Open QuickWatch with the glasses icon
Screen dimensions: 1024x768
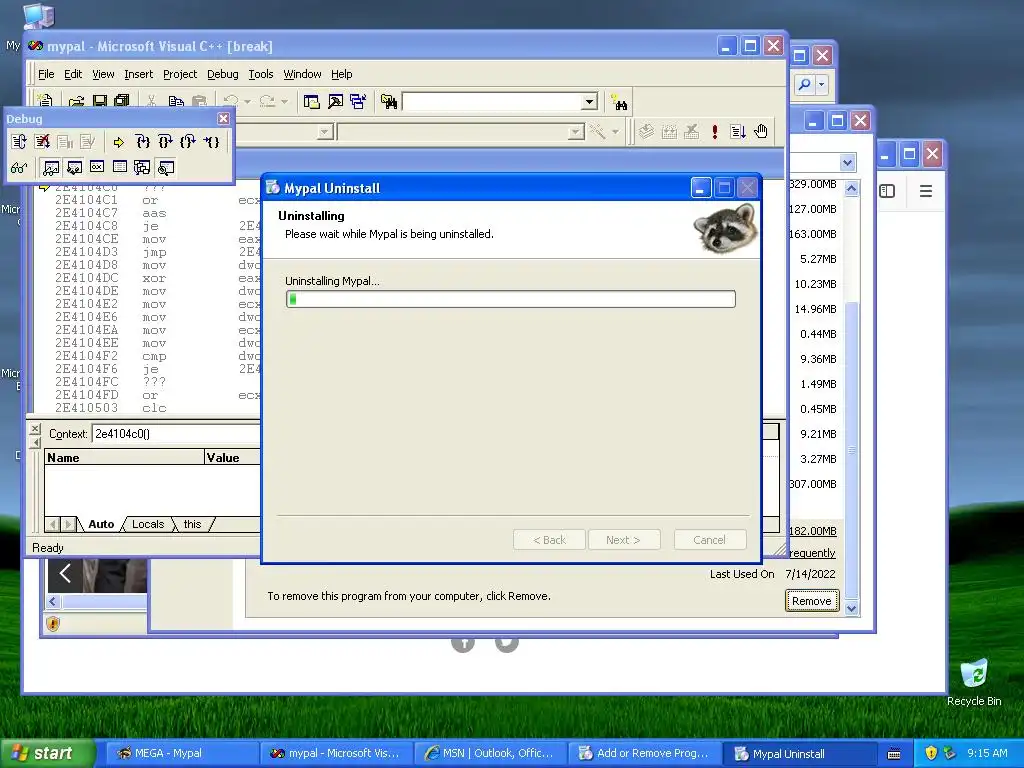coord(19,168)
